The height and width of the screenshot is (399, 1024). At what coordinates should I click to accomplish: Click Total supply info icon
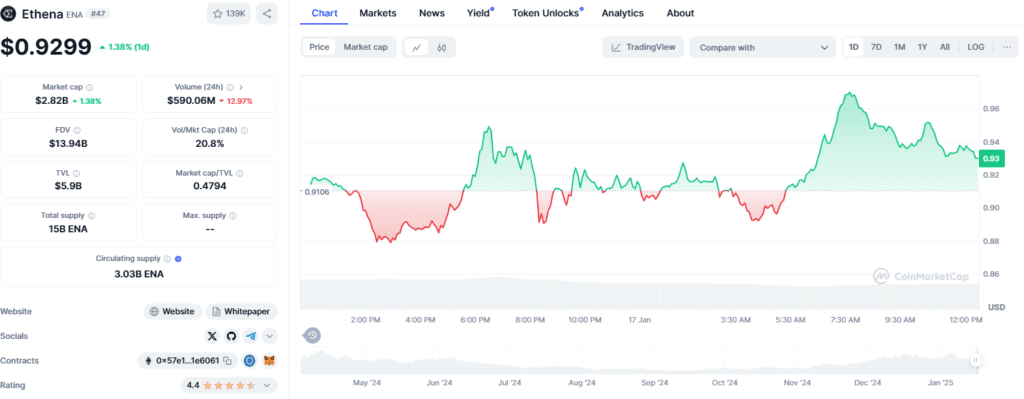(x=91, y=215)
